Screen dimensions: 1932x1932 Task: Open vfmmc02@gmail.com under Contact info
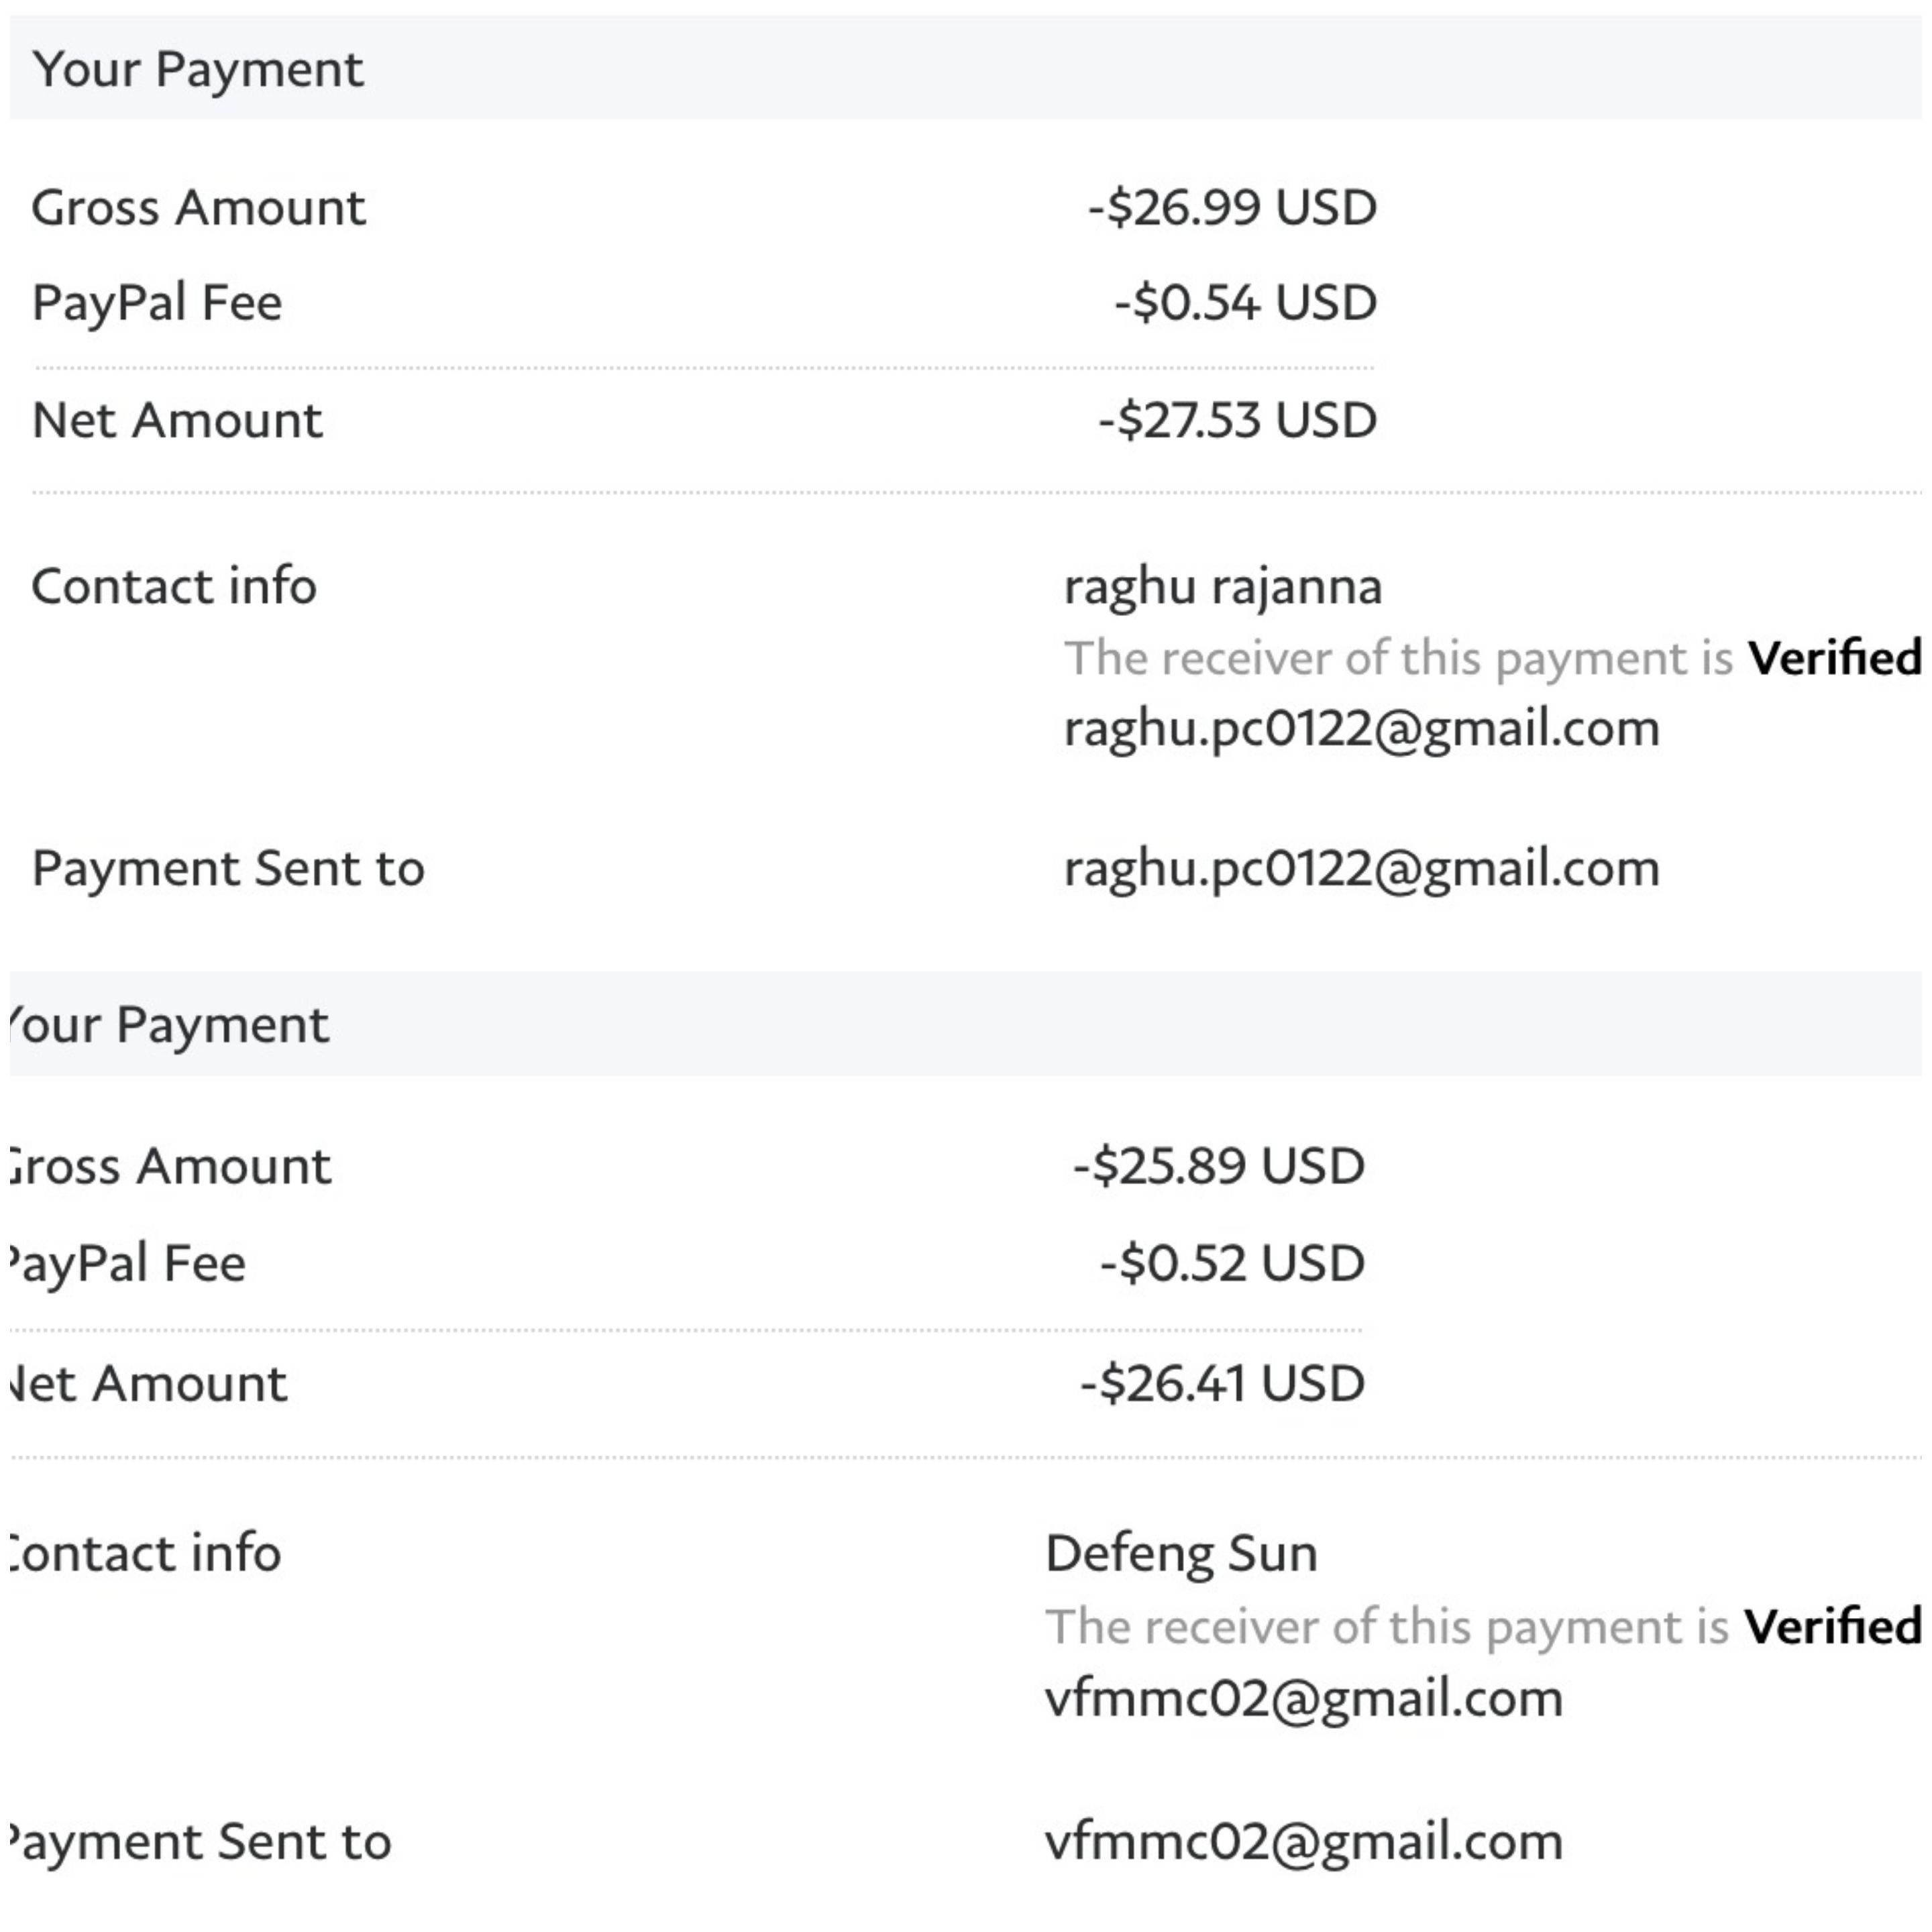coord(1304,1699)
